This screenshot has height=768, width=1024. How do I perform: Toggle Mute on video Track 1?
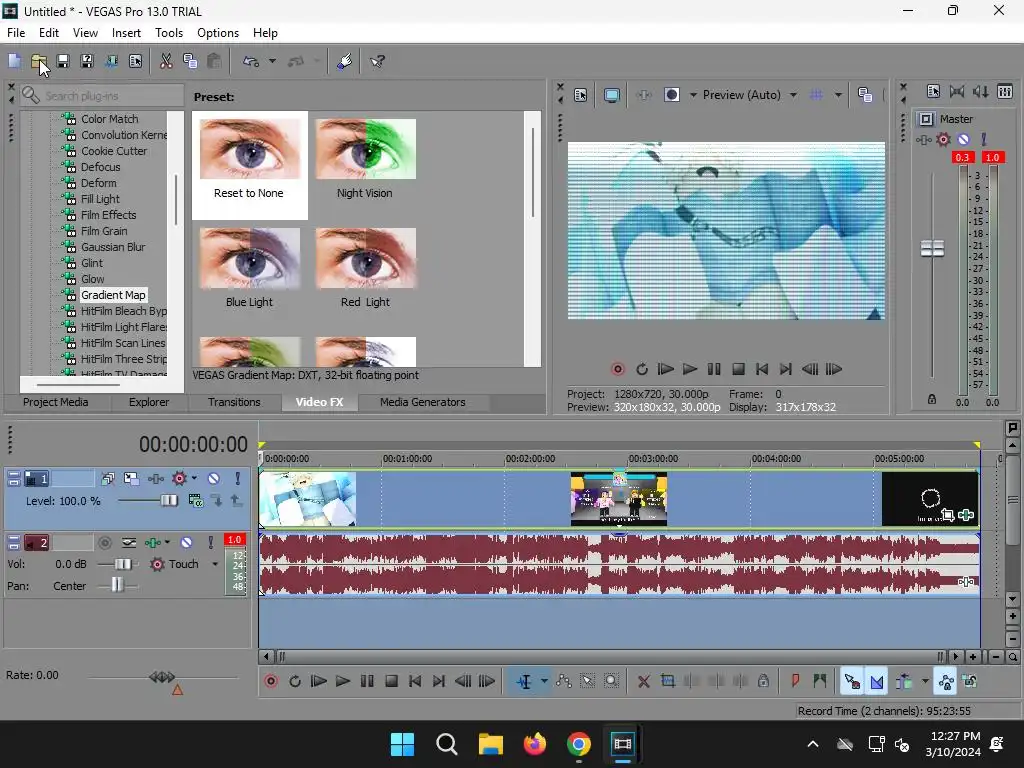[214, 479]
